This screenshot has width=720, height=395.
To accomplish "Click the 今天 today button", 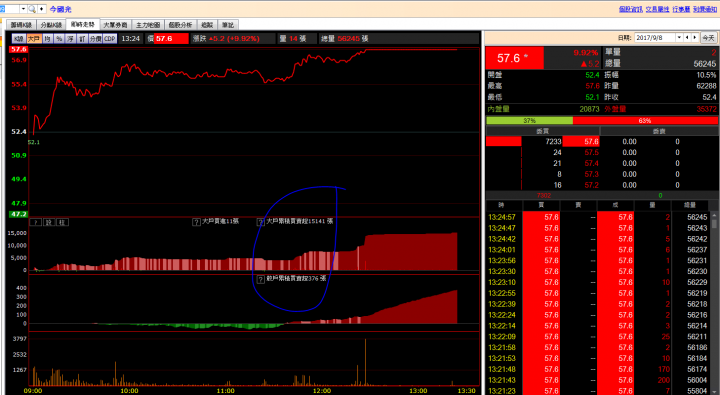I will (709, 38).
